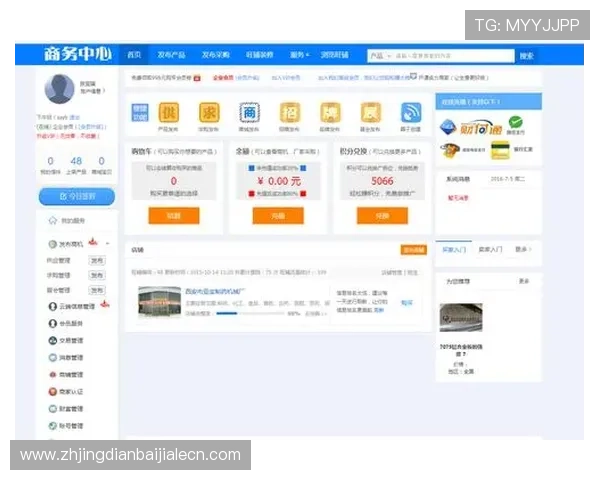Viewport: 600px width, 480px height.
Task: Click 发布 button beside 求购管理
Action: (97, 275)
